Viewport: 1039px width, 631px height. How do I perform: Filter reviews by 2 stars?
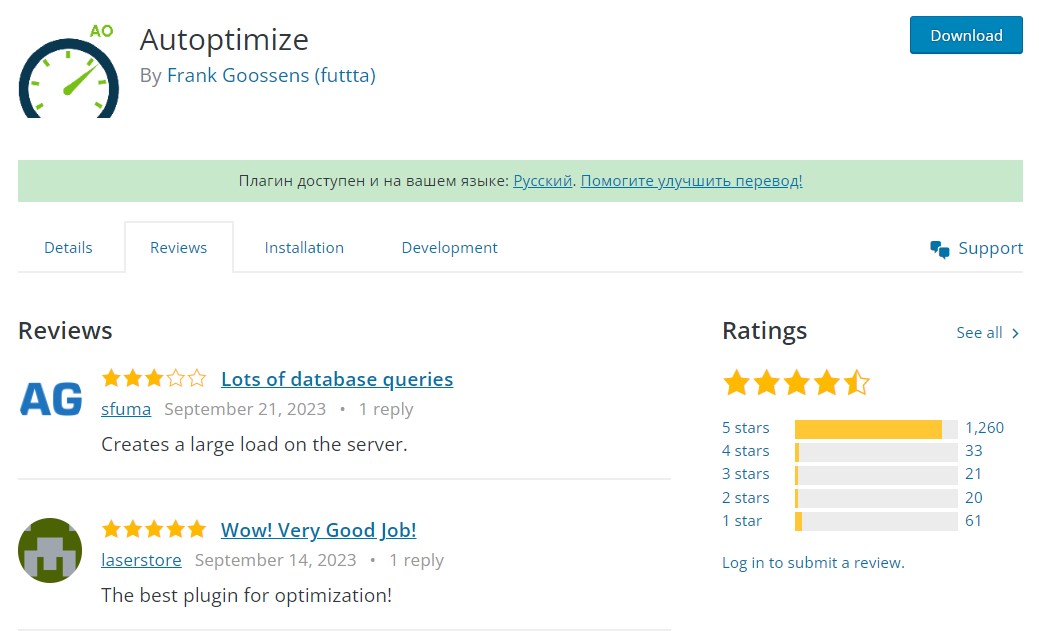point(745,498)
